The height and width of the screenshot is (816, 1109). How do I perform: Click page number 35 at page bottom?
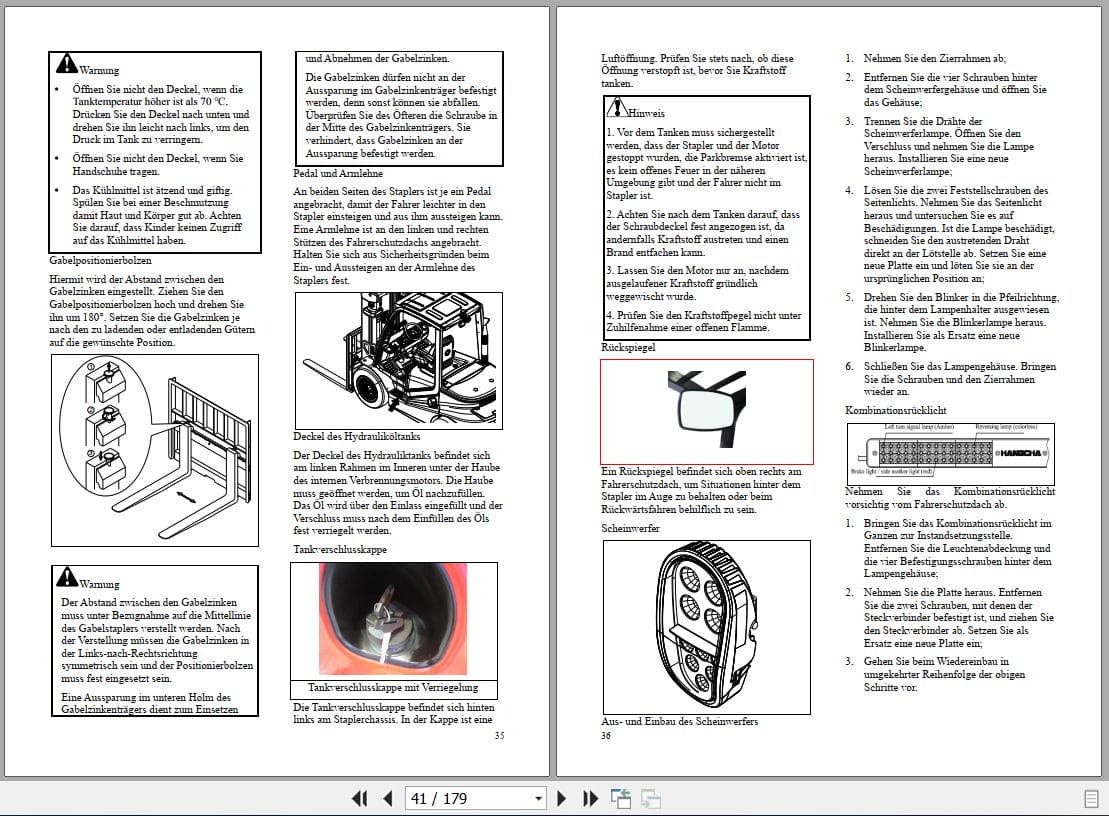tap(499, 735)
